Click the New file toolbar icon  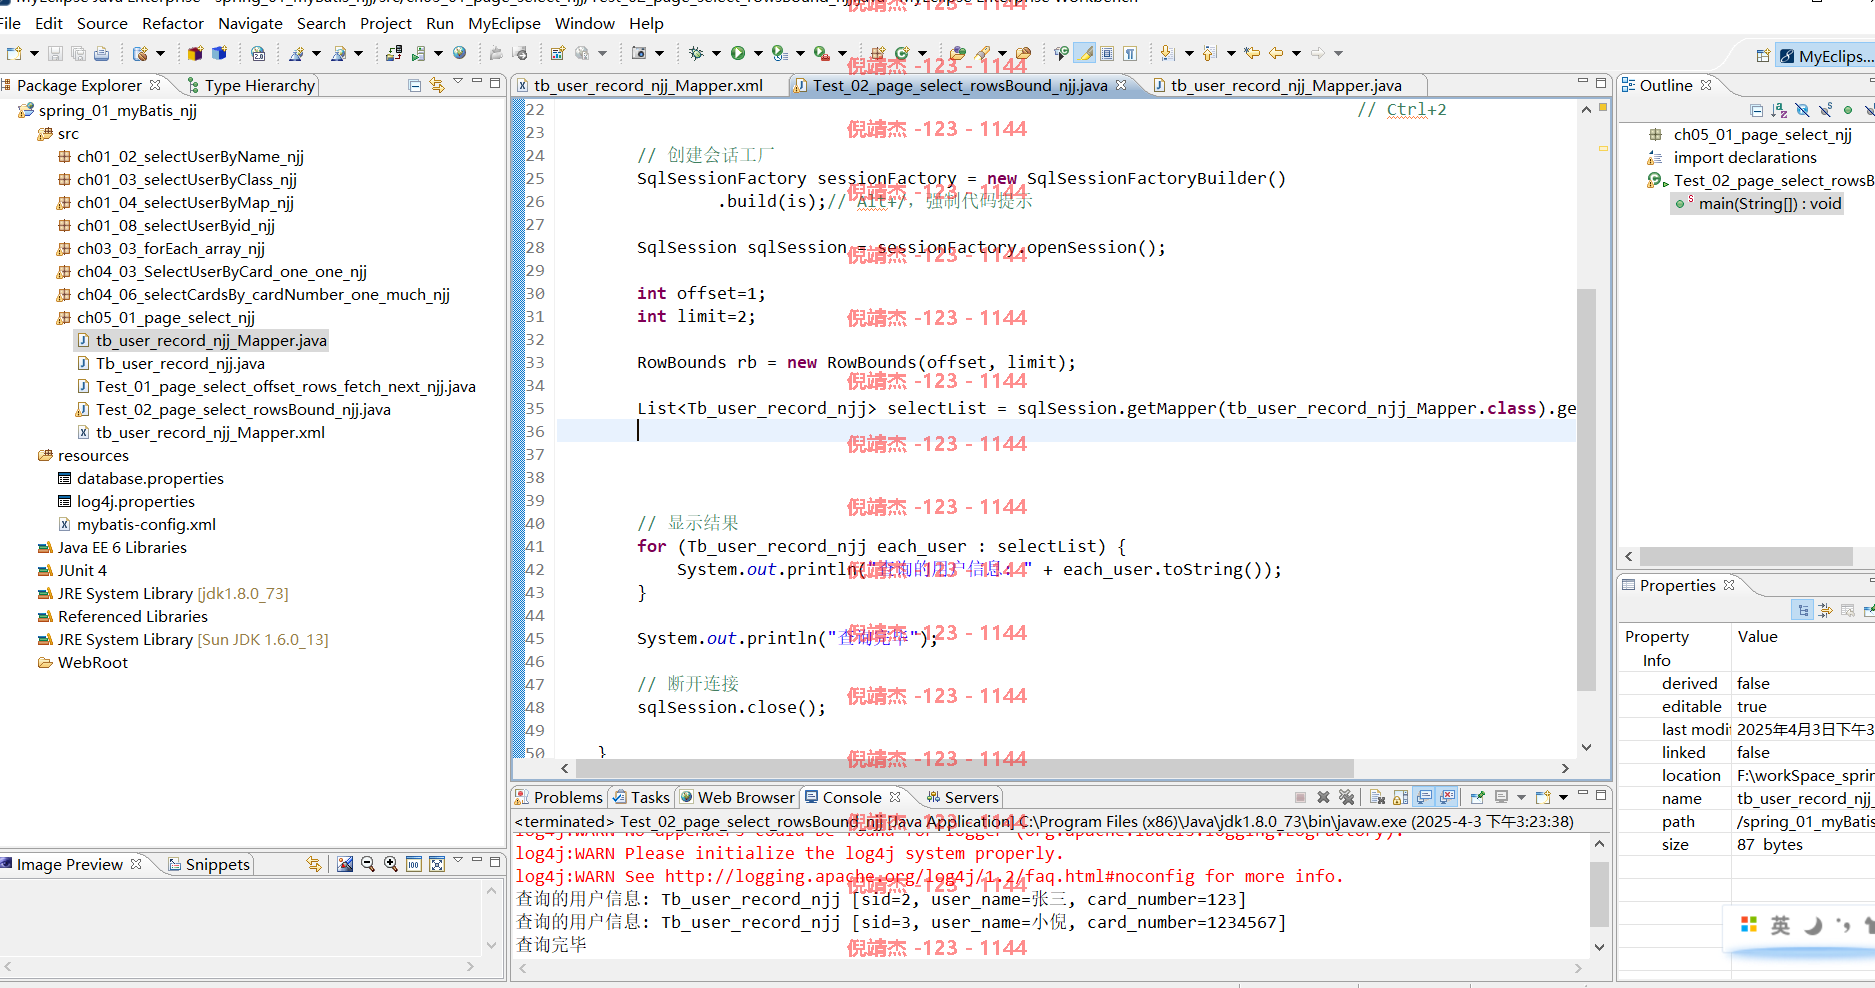pyautogui.click(x=13, y=53)
